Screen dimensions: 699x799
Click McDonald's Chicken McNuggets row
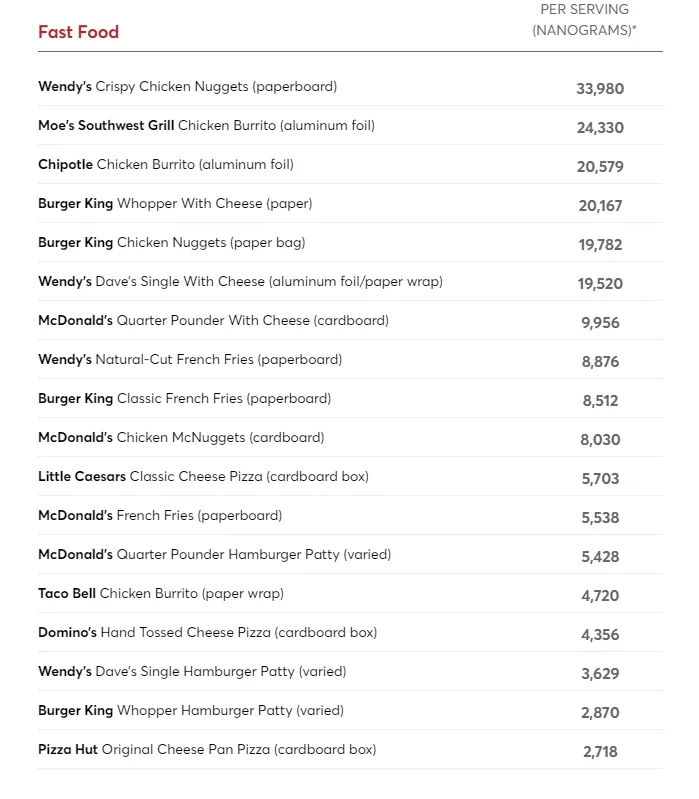(x=181, y=438)
